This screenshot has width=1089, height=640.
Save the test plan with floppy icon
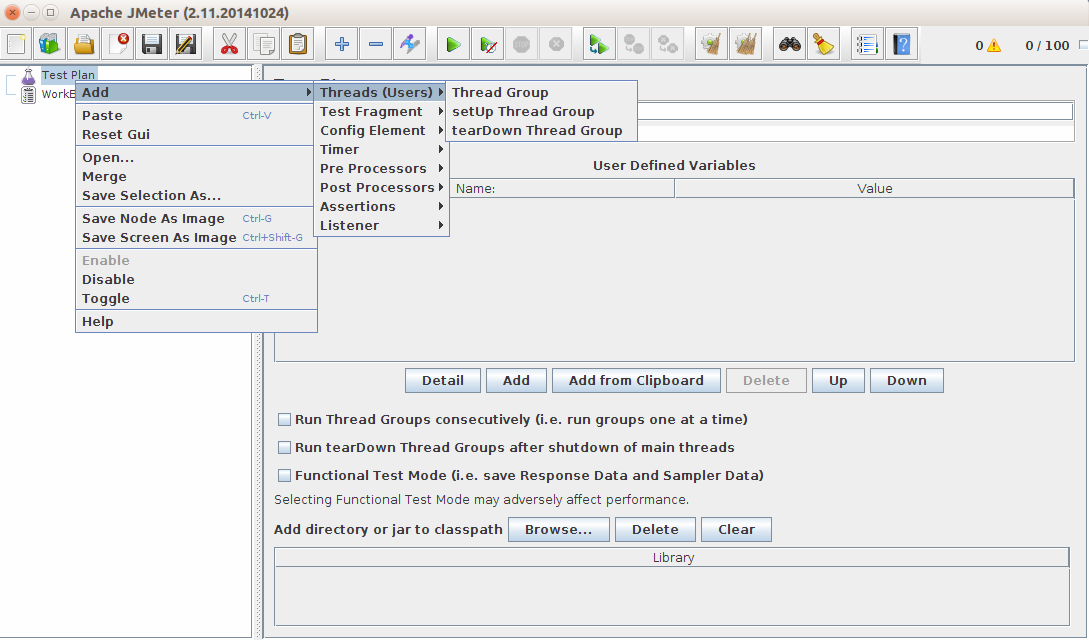[x=152, y=44]
